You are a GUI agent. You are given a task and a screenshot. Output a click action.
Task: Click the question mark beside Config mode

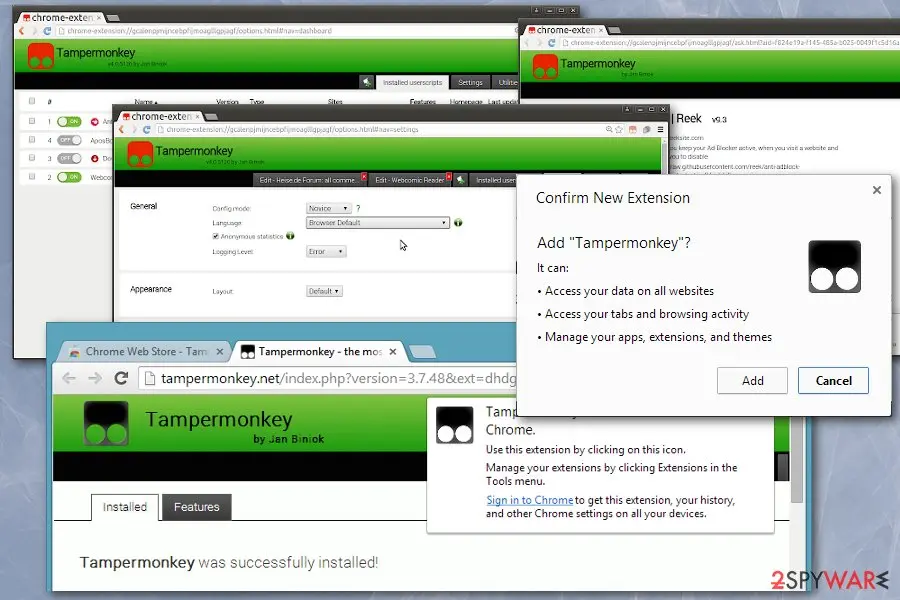tap(358, 208)
